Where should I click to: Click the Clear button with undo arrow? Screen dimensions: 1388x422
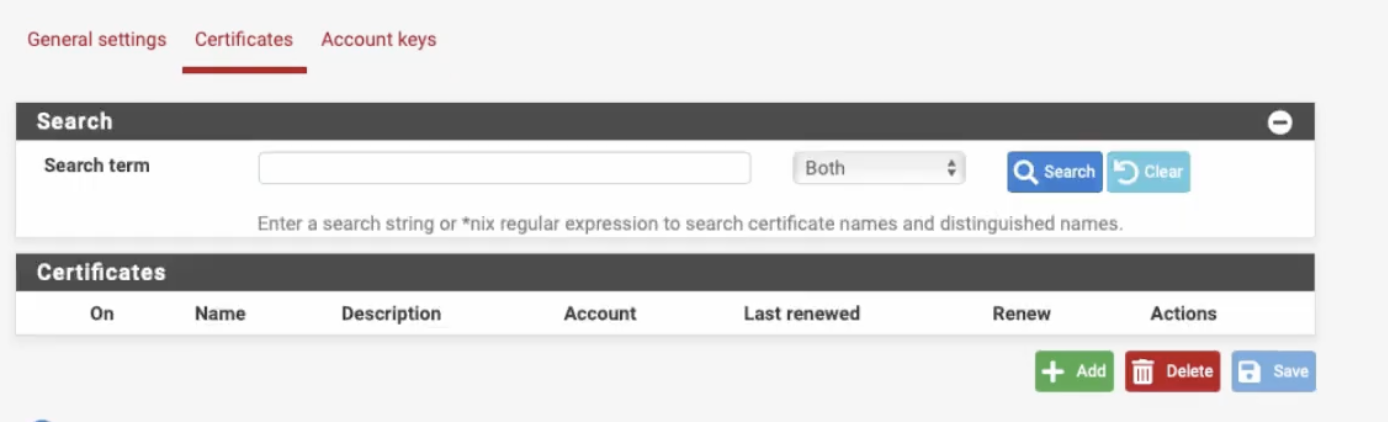click(x=1148, y=172)
